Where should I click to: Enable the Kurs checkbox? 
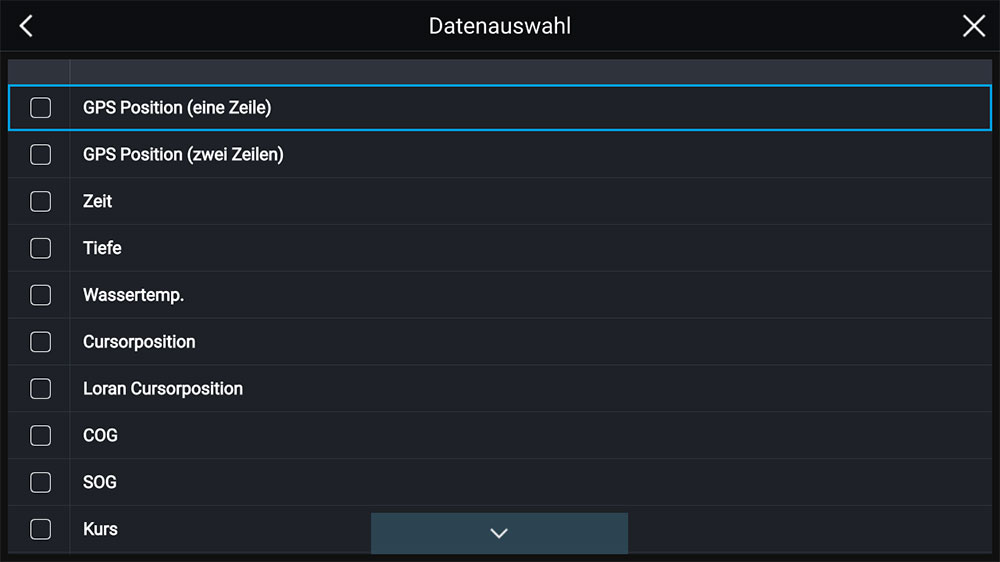(40, 529)
